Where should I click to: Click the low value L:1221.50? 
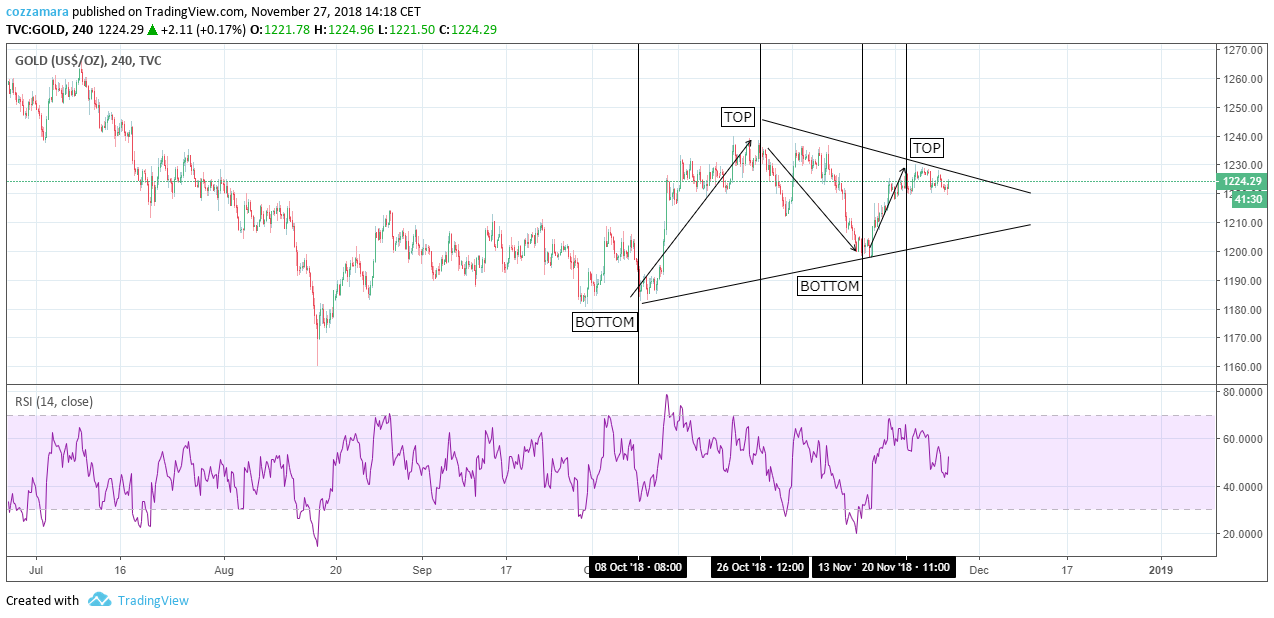(x=406, y=30)
